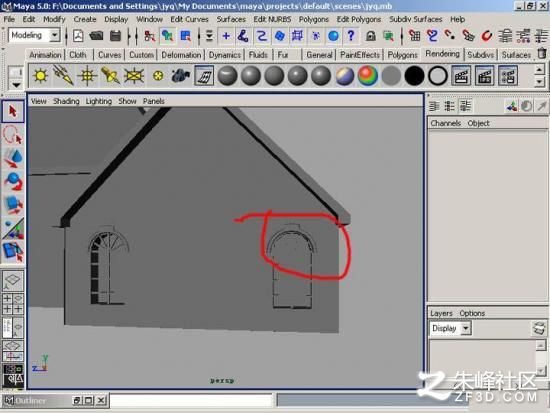Image resolution: width=550 pixels, height=413 pixels.
Task: Choose the Rotate tool in toolbox
Action: pos(13,181)
